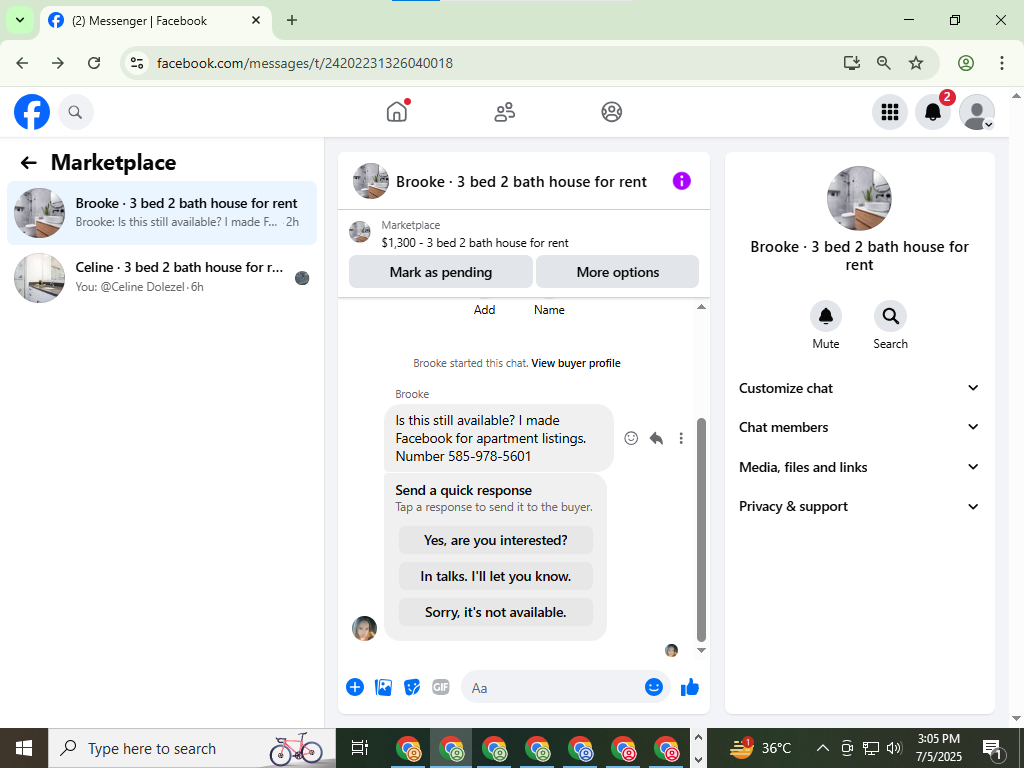Send quick response Sorry, it's not available.
The width and height of the screenshot is (1024, 768).
[496, 612]
